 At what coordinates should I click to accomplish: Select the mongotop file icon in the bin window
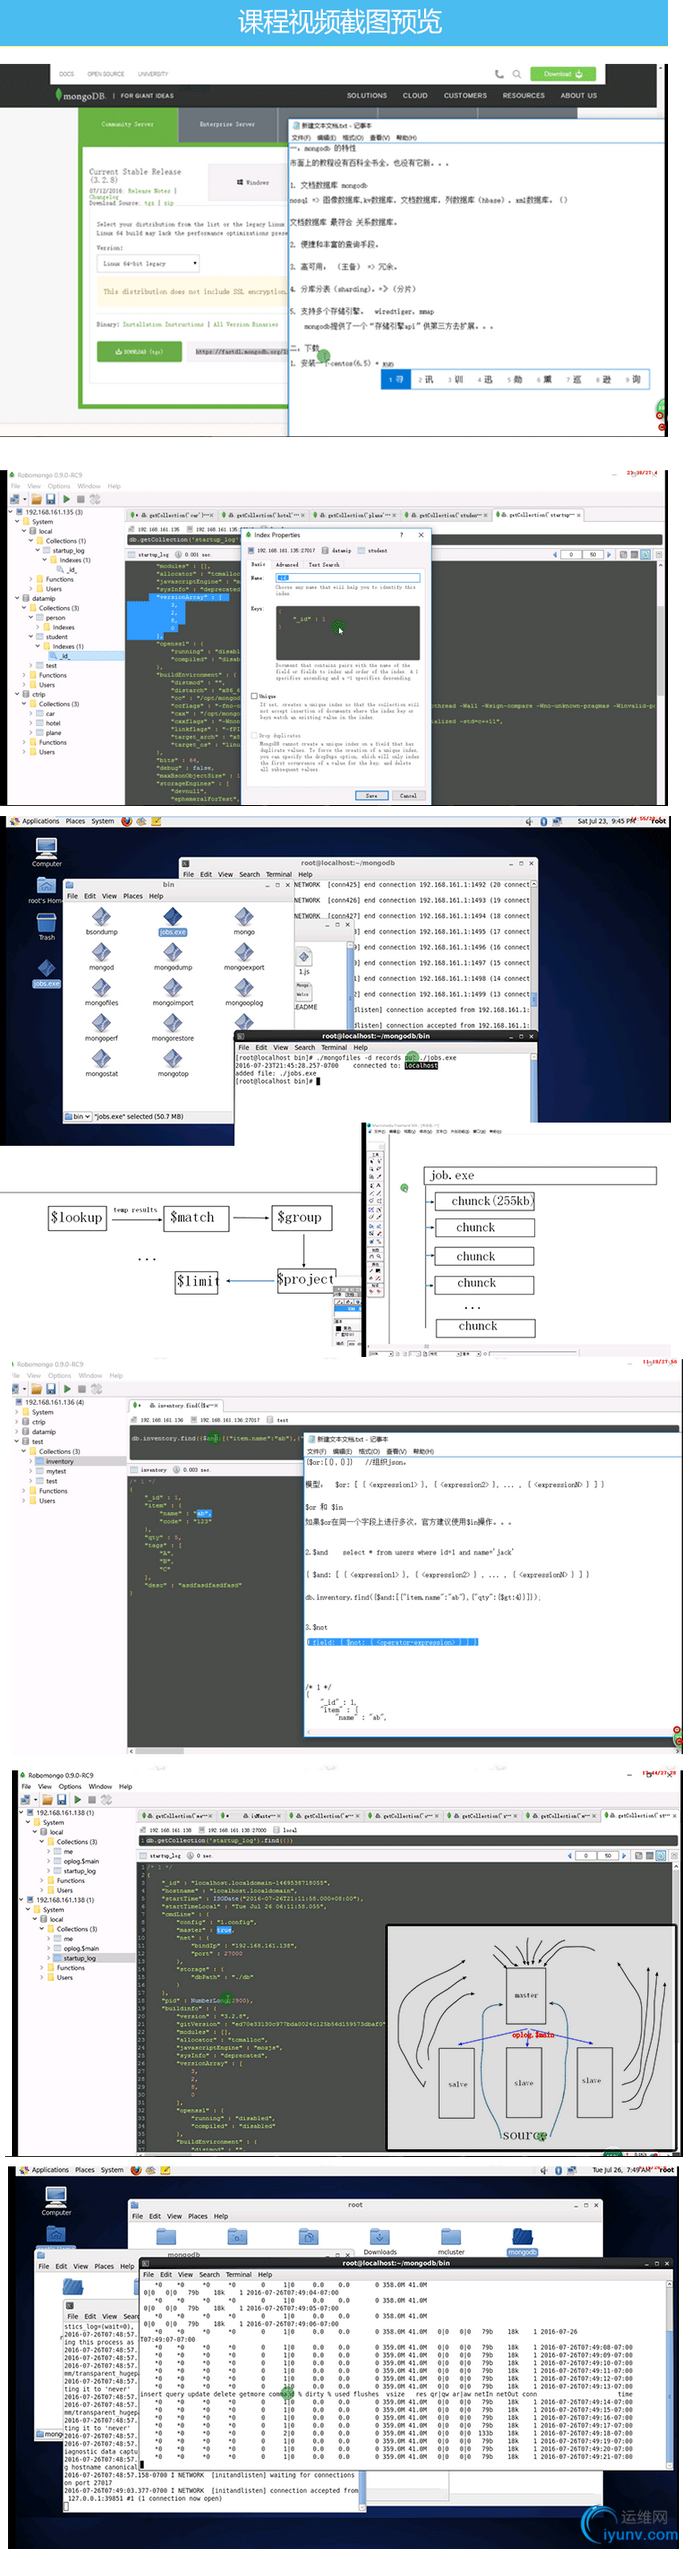click(173, 1063)
